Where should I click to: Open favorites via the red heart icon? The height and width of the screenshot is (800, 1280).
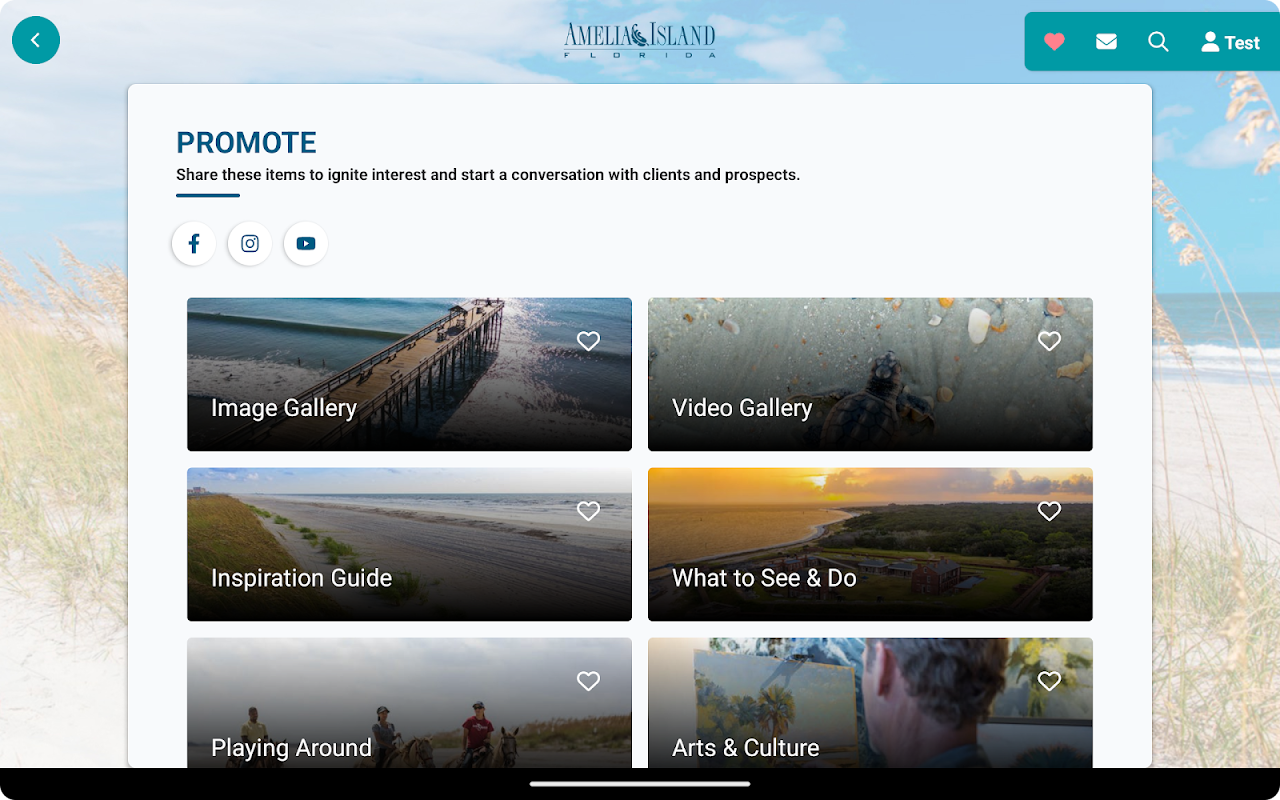pos(1054,42)
